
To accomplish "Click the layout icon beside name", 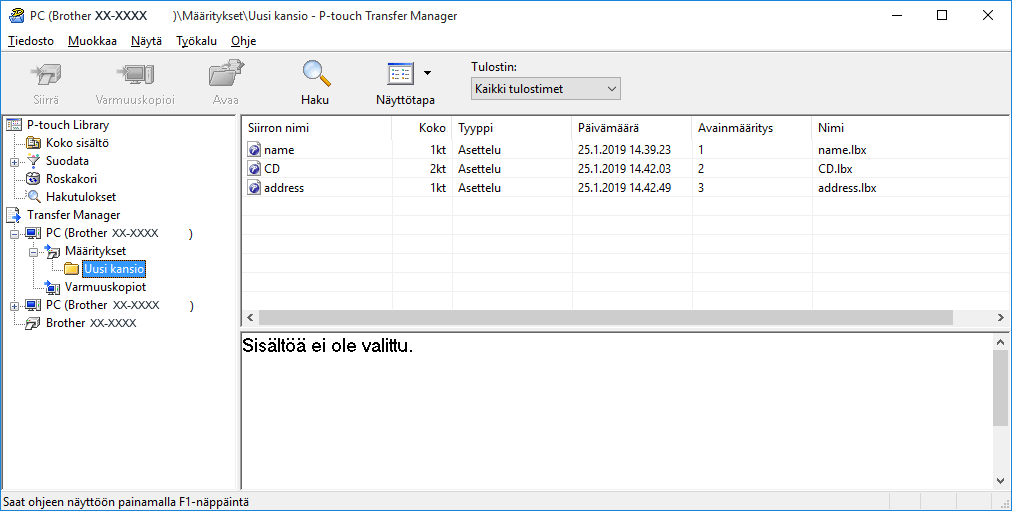I will click(254, 150).
